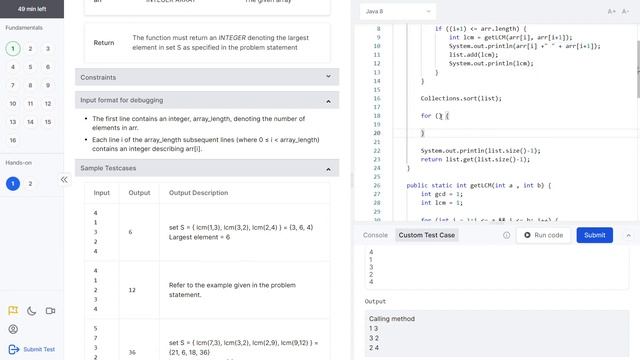Click the blue Submit button
The image size is (640, 360).
tap(595, 235)
